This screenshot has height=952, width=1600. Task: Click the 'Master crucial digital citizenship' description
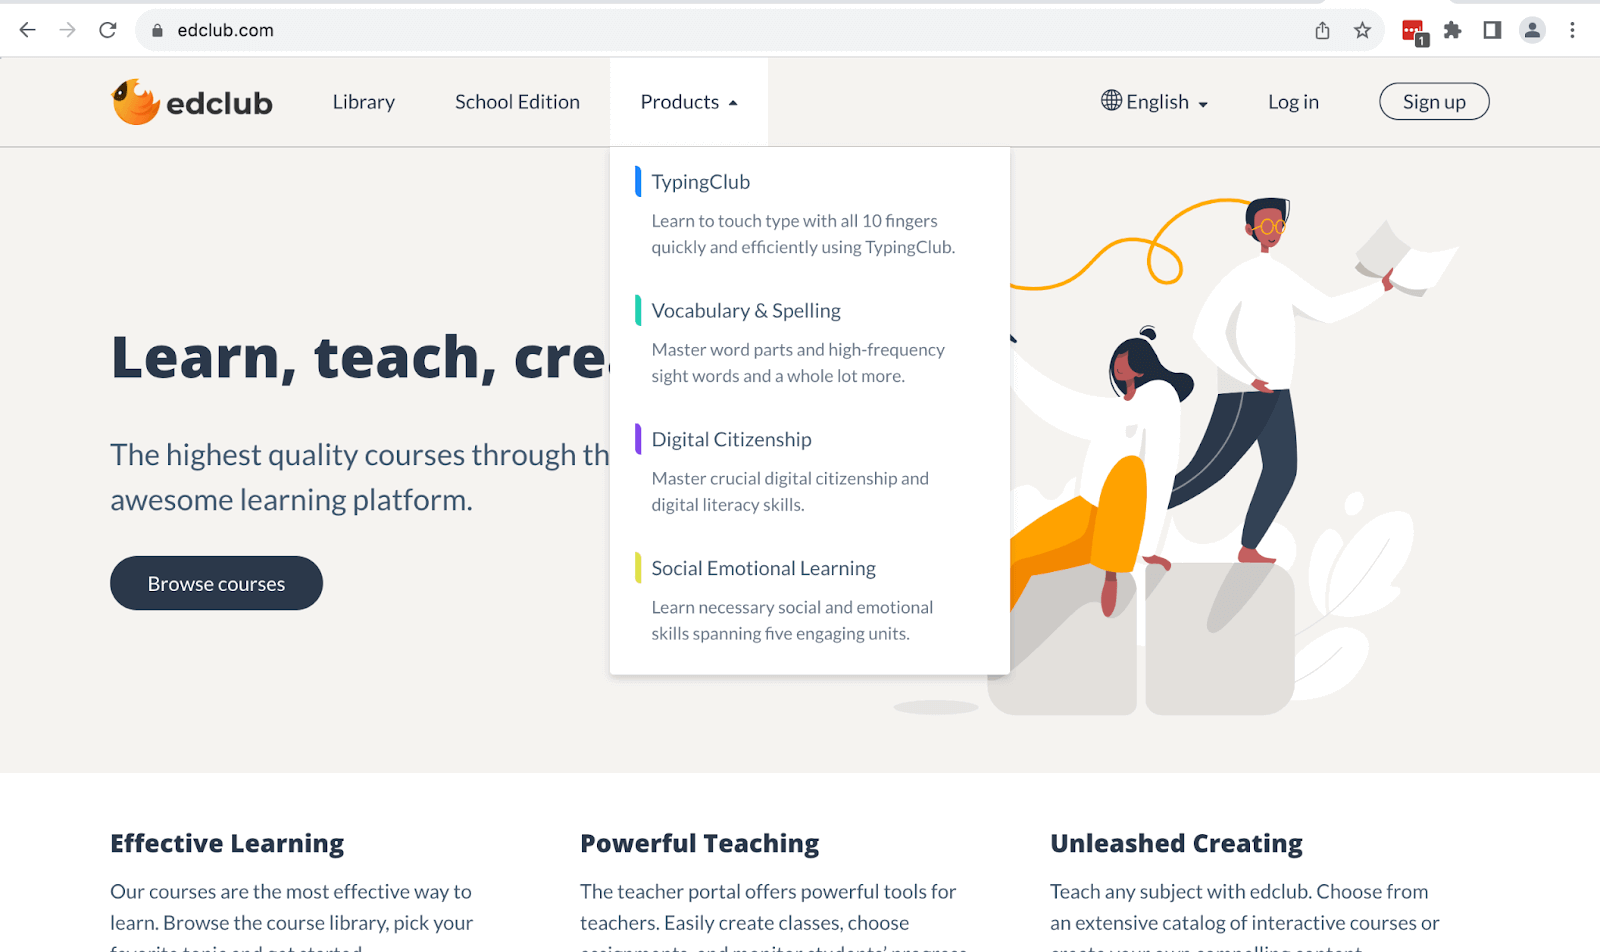[790, 492]
